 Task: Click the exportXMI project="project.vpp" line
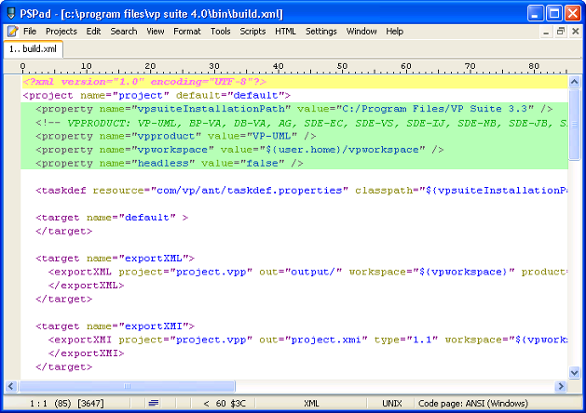point(308,340)
